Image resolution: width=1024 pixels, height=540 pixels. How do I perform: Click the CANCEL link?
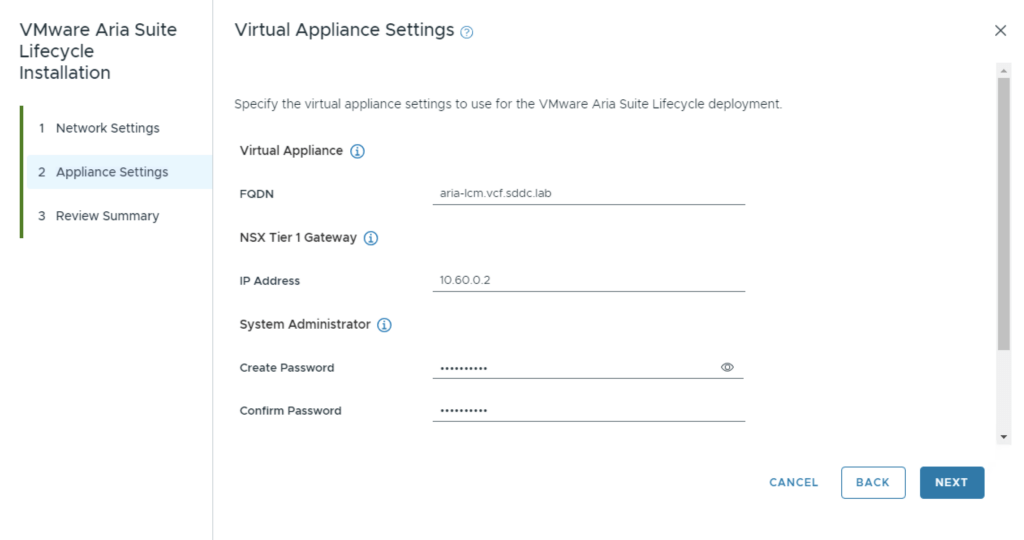click(x=793, y=482)
